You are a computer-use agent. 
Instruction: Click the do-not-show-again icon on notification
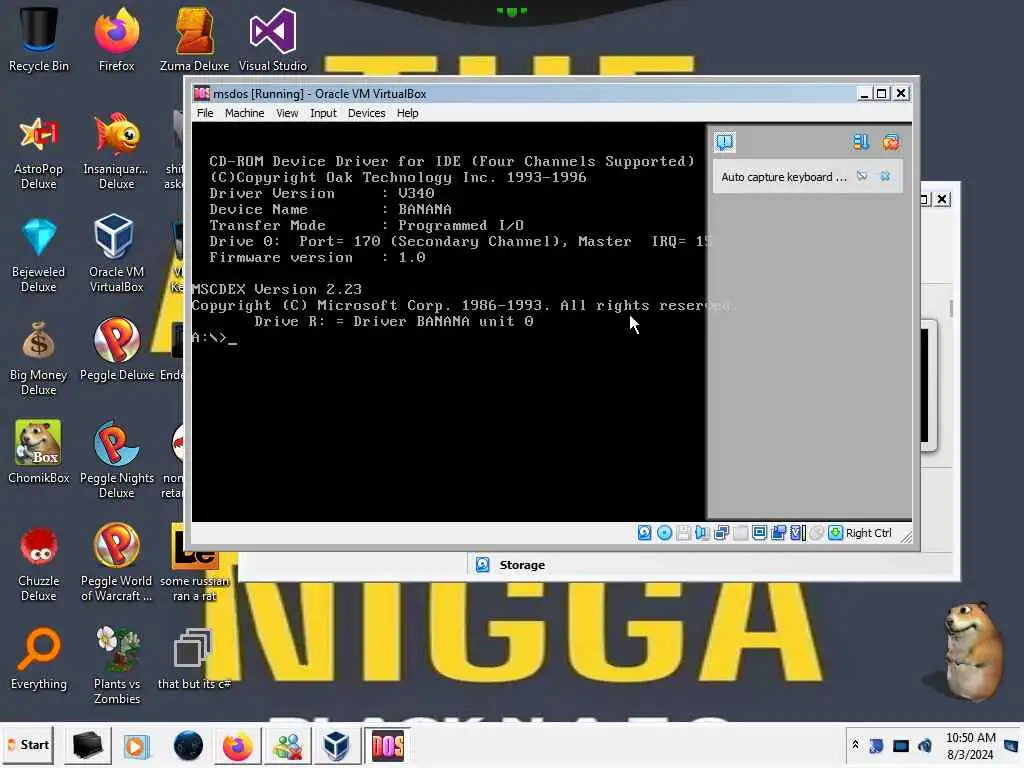pyautogui.click(x=862, y=176)
